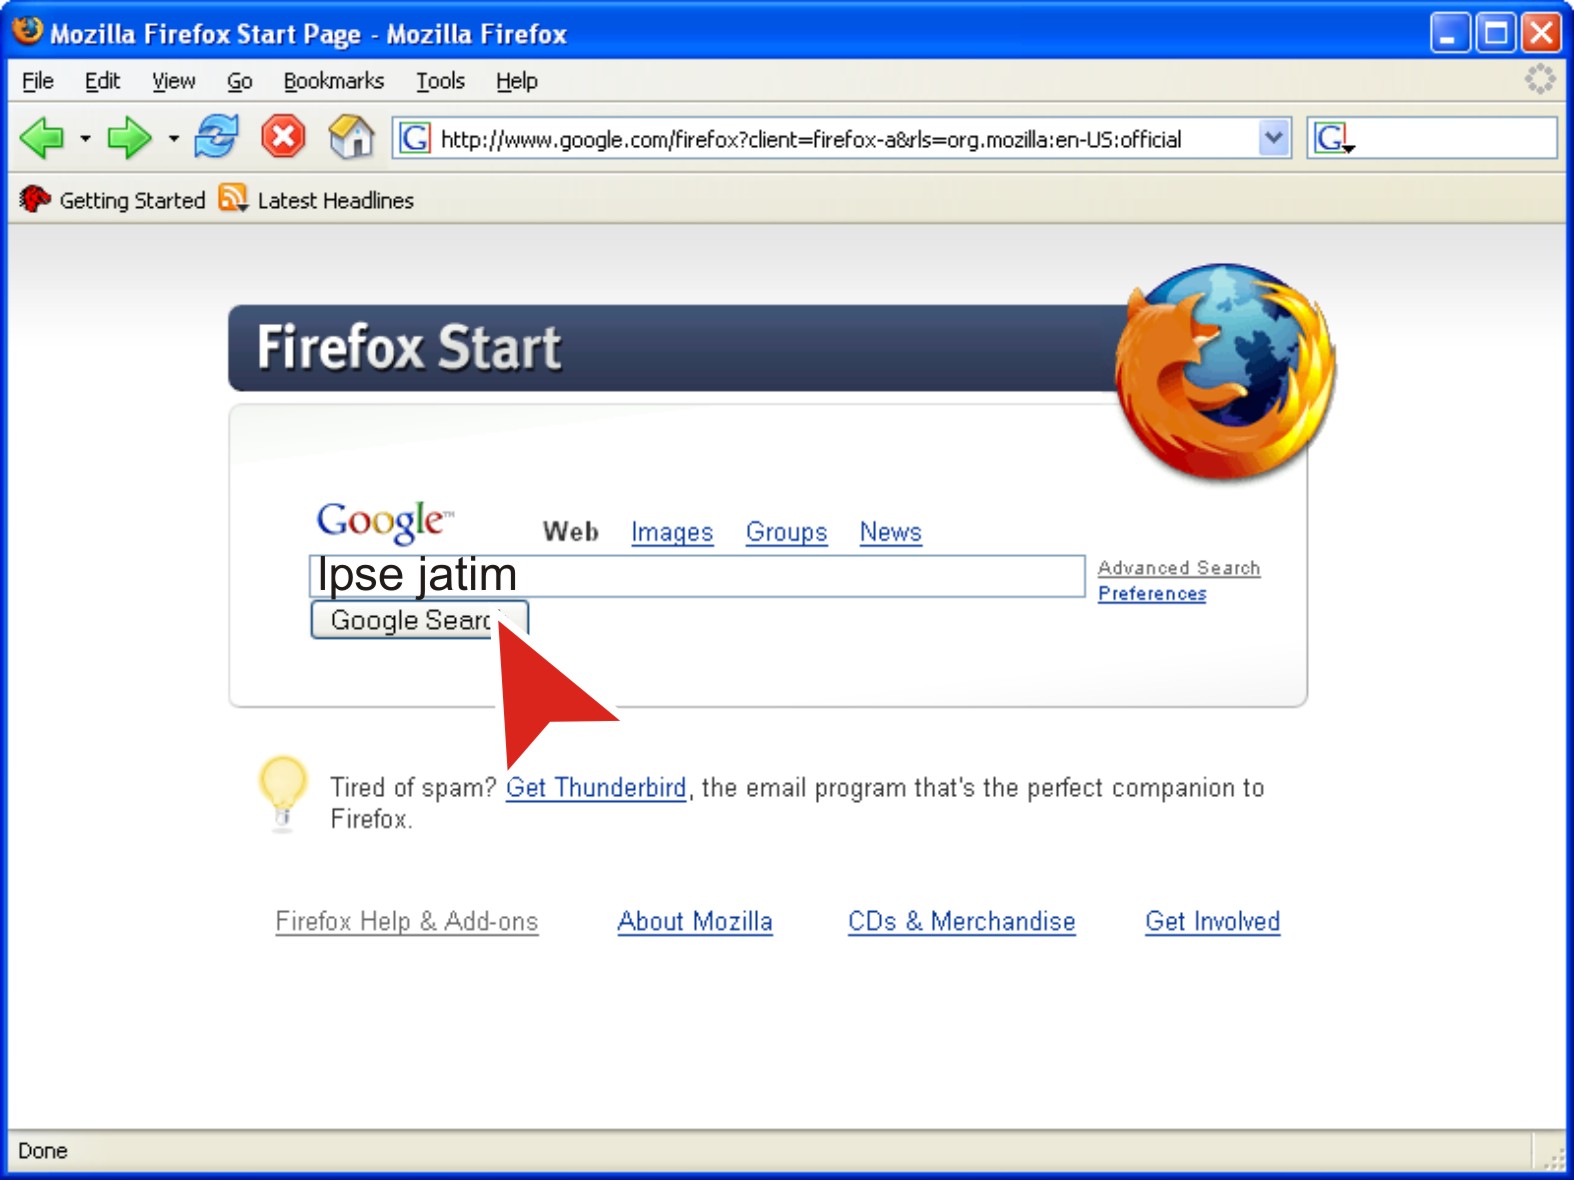The image size is (1574, 1180).
Task: Open the Go menu
Action: 239,81
